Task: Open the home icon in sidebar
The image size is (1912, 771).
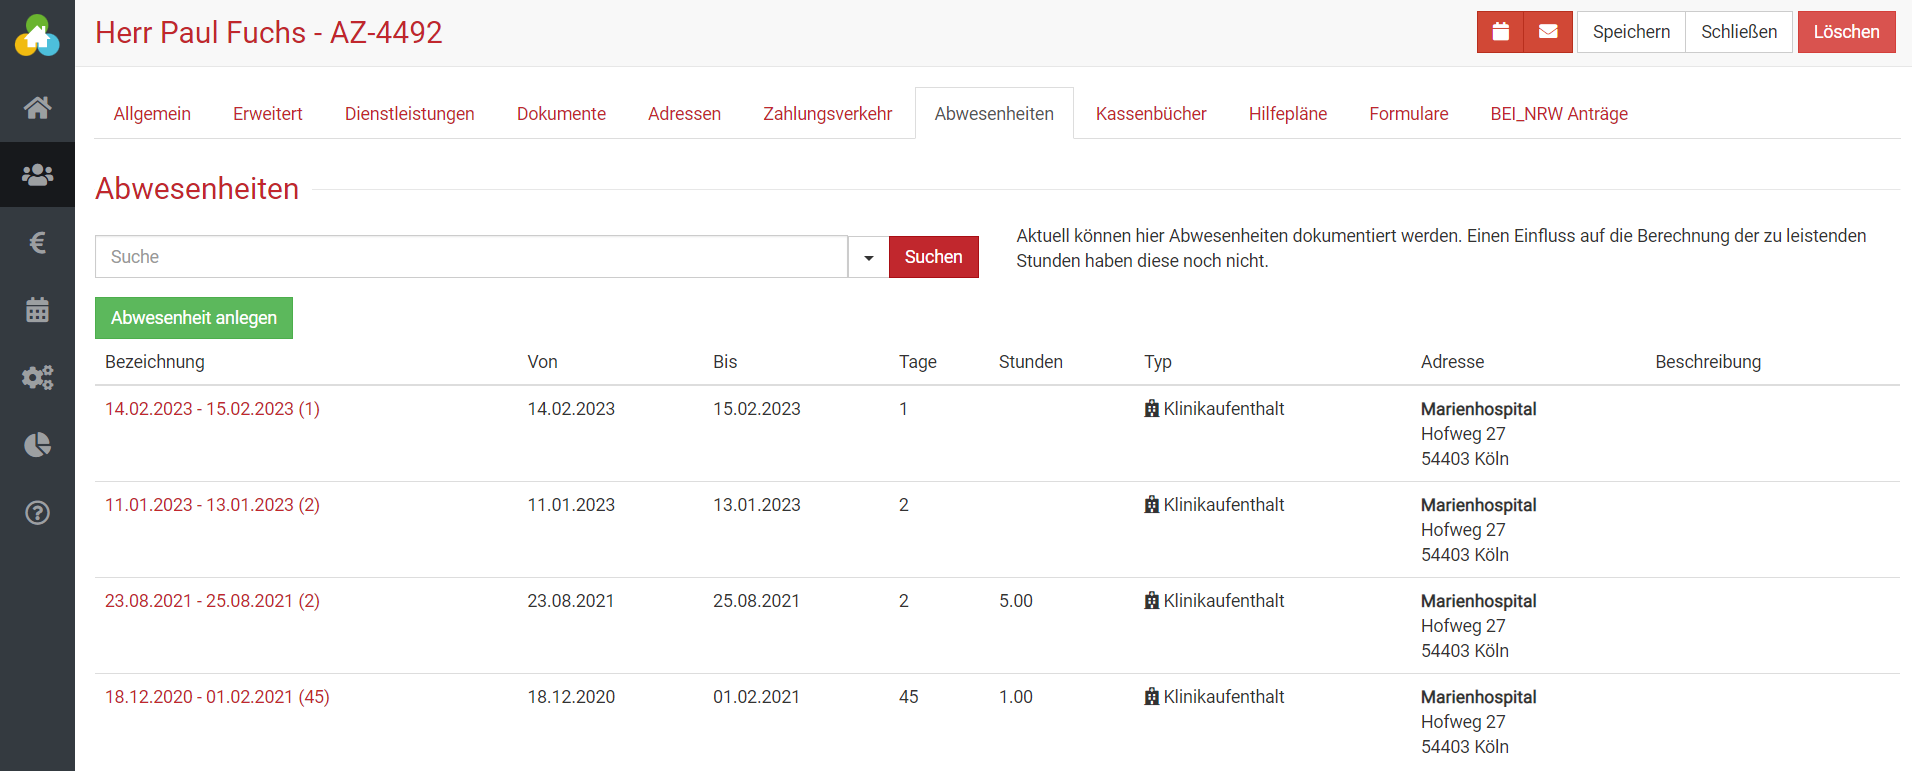Action: click(37, 107)
